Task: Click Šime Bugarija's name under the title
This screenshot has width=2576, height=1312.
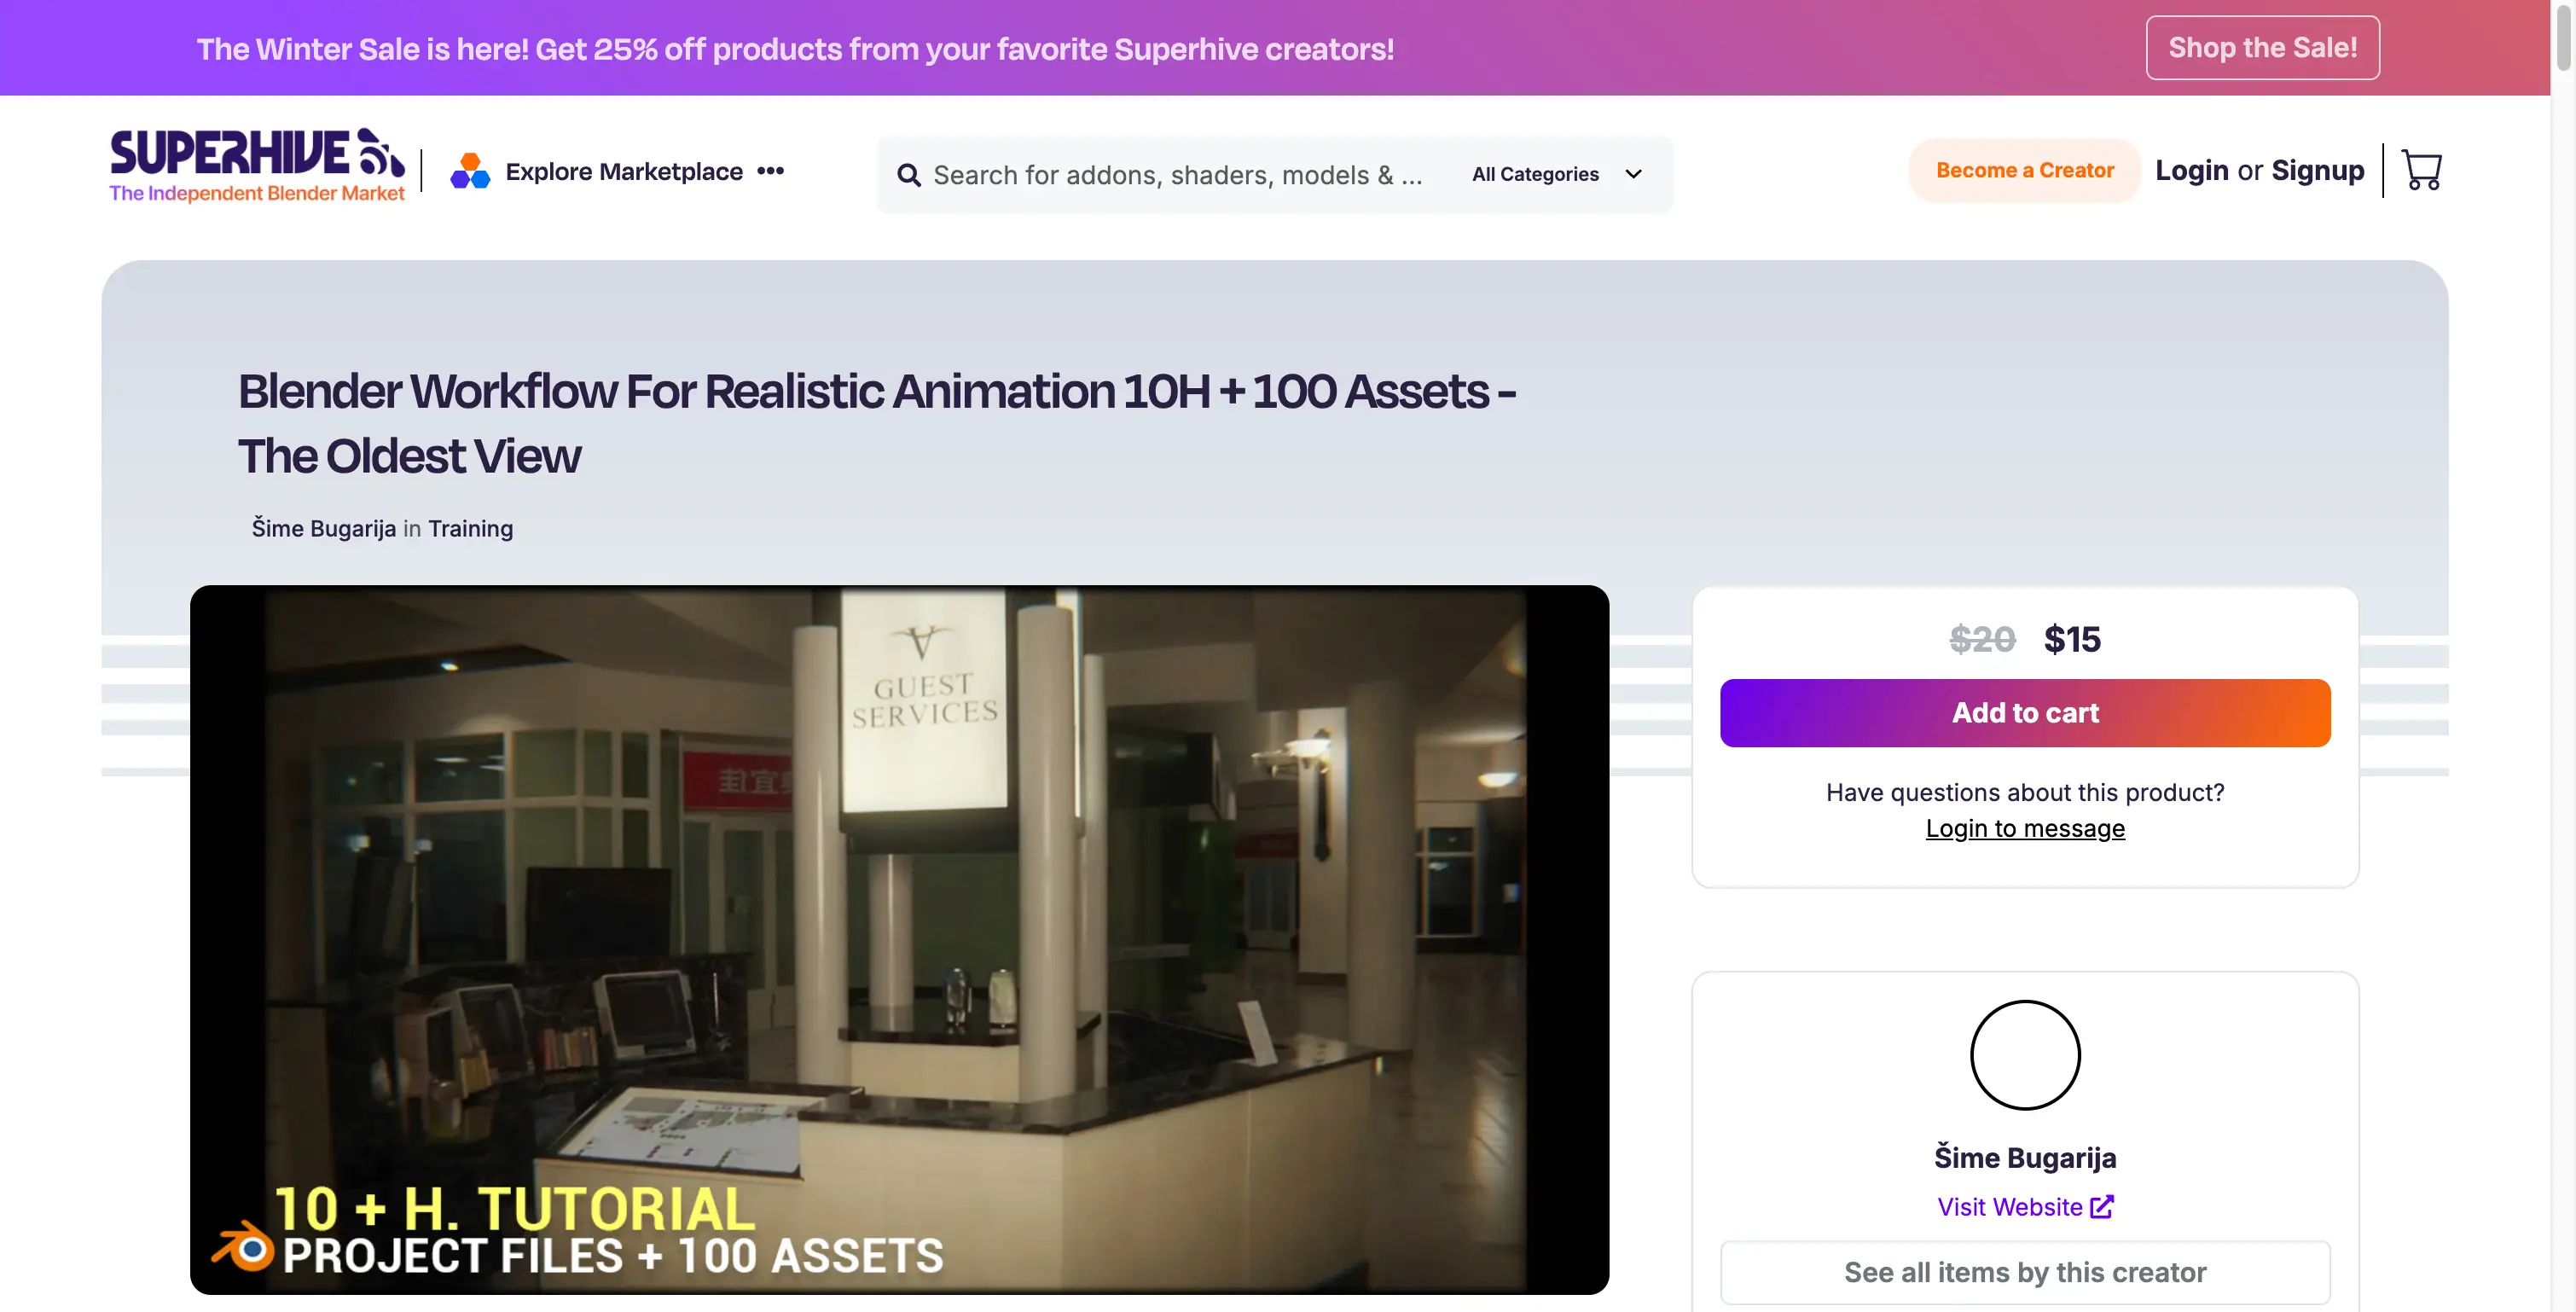Action: pyautogui.click(x=322, y=528)
